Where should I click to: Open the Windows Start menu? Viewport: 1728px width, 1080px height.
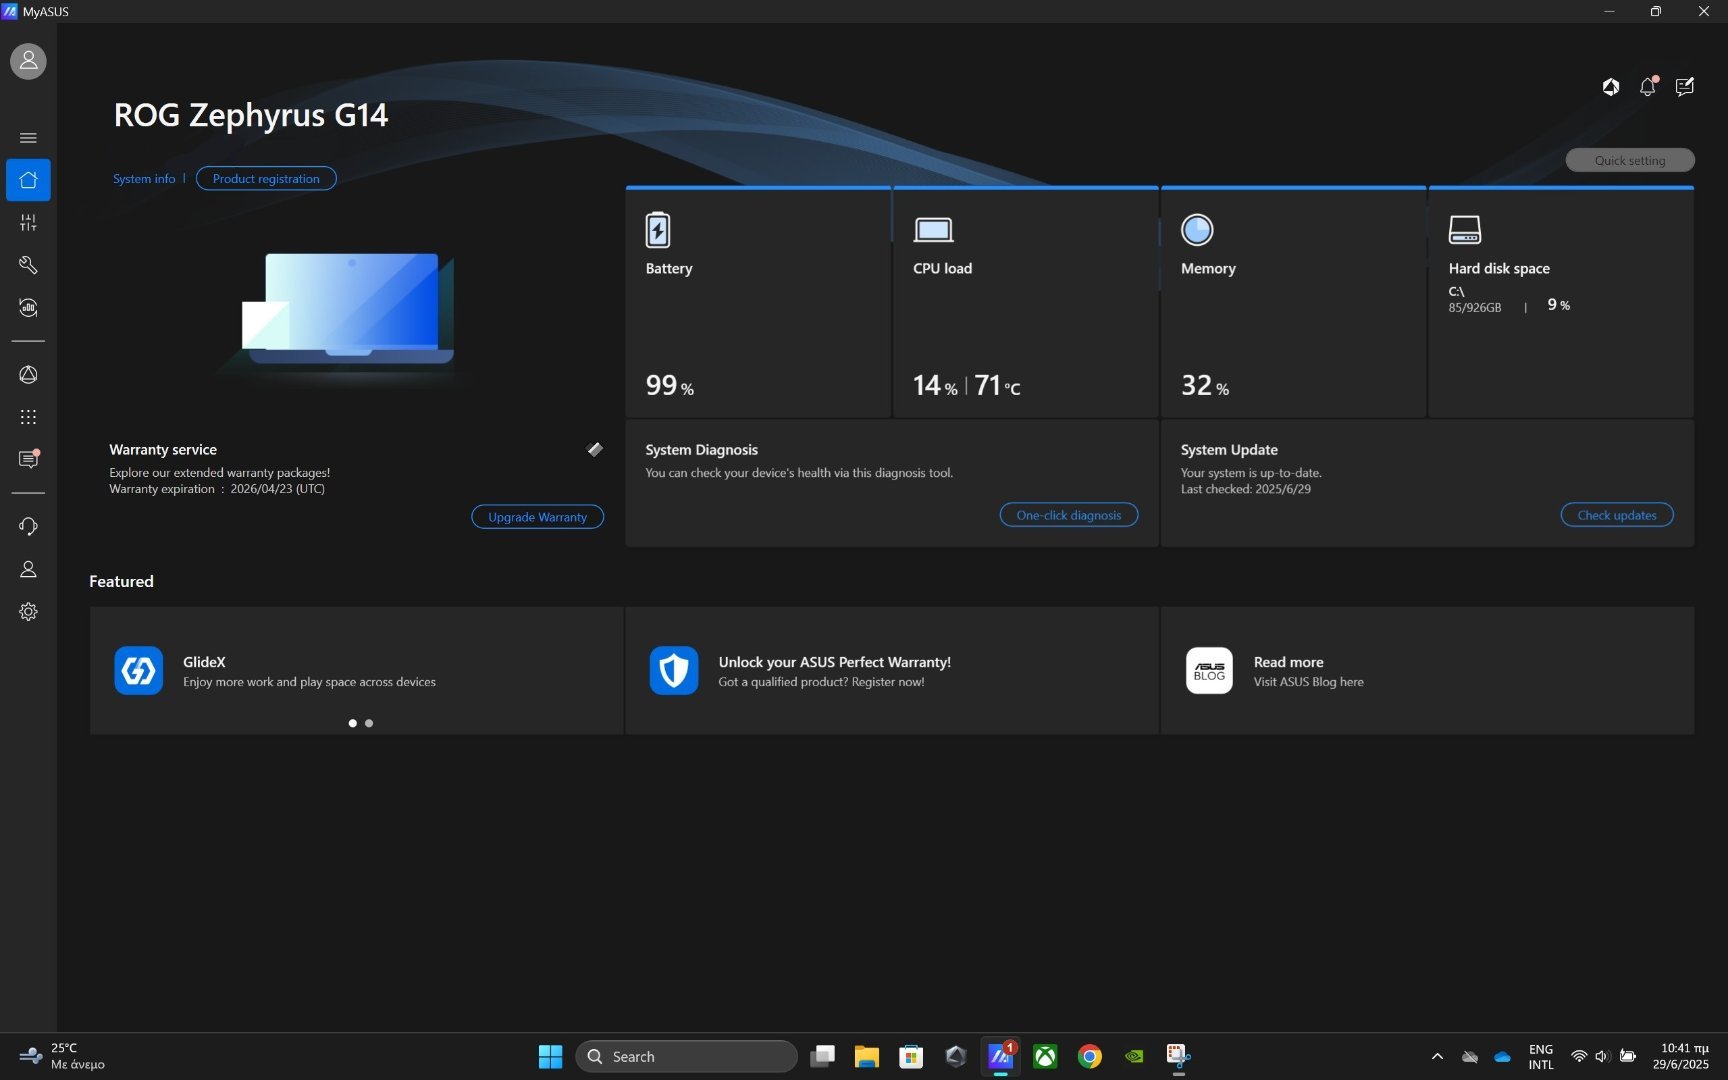tap(550, 1056)
